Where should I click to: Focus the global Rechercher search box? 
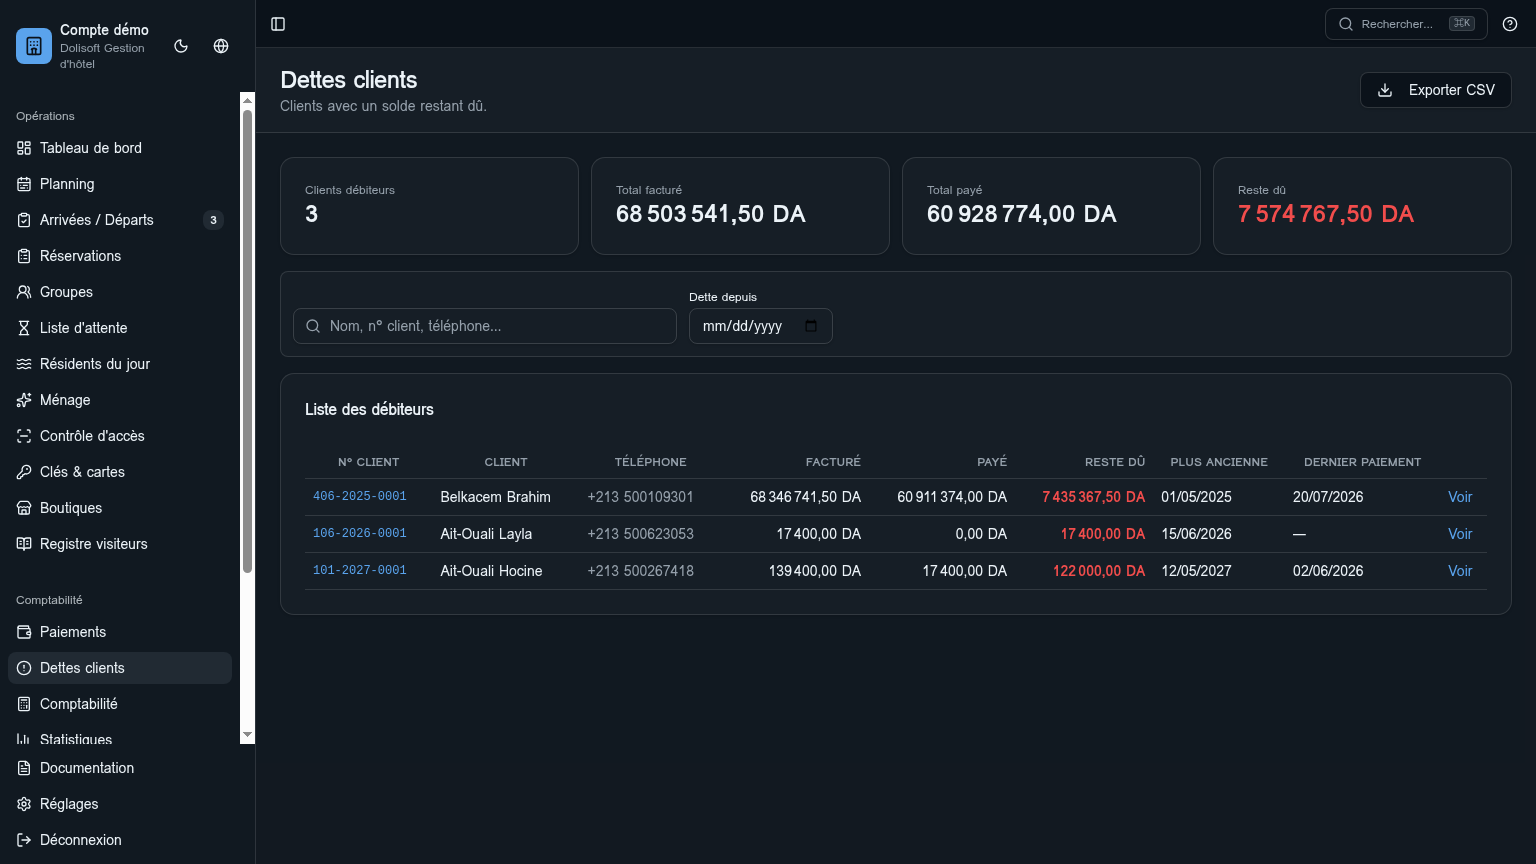click(x=1406, y=24)
